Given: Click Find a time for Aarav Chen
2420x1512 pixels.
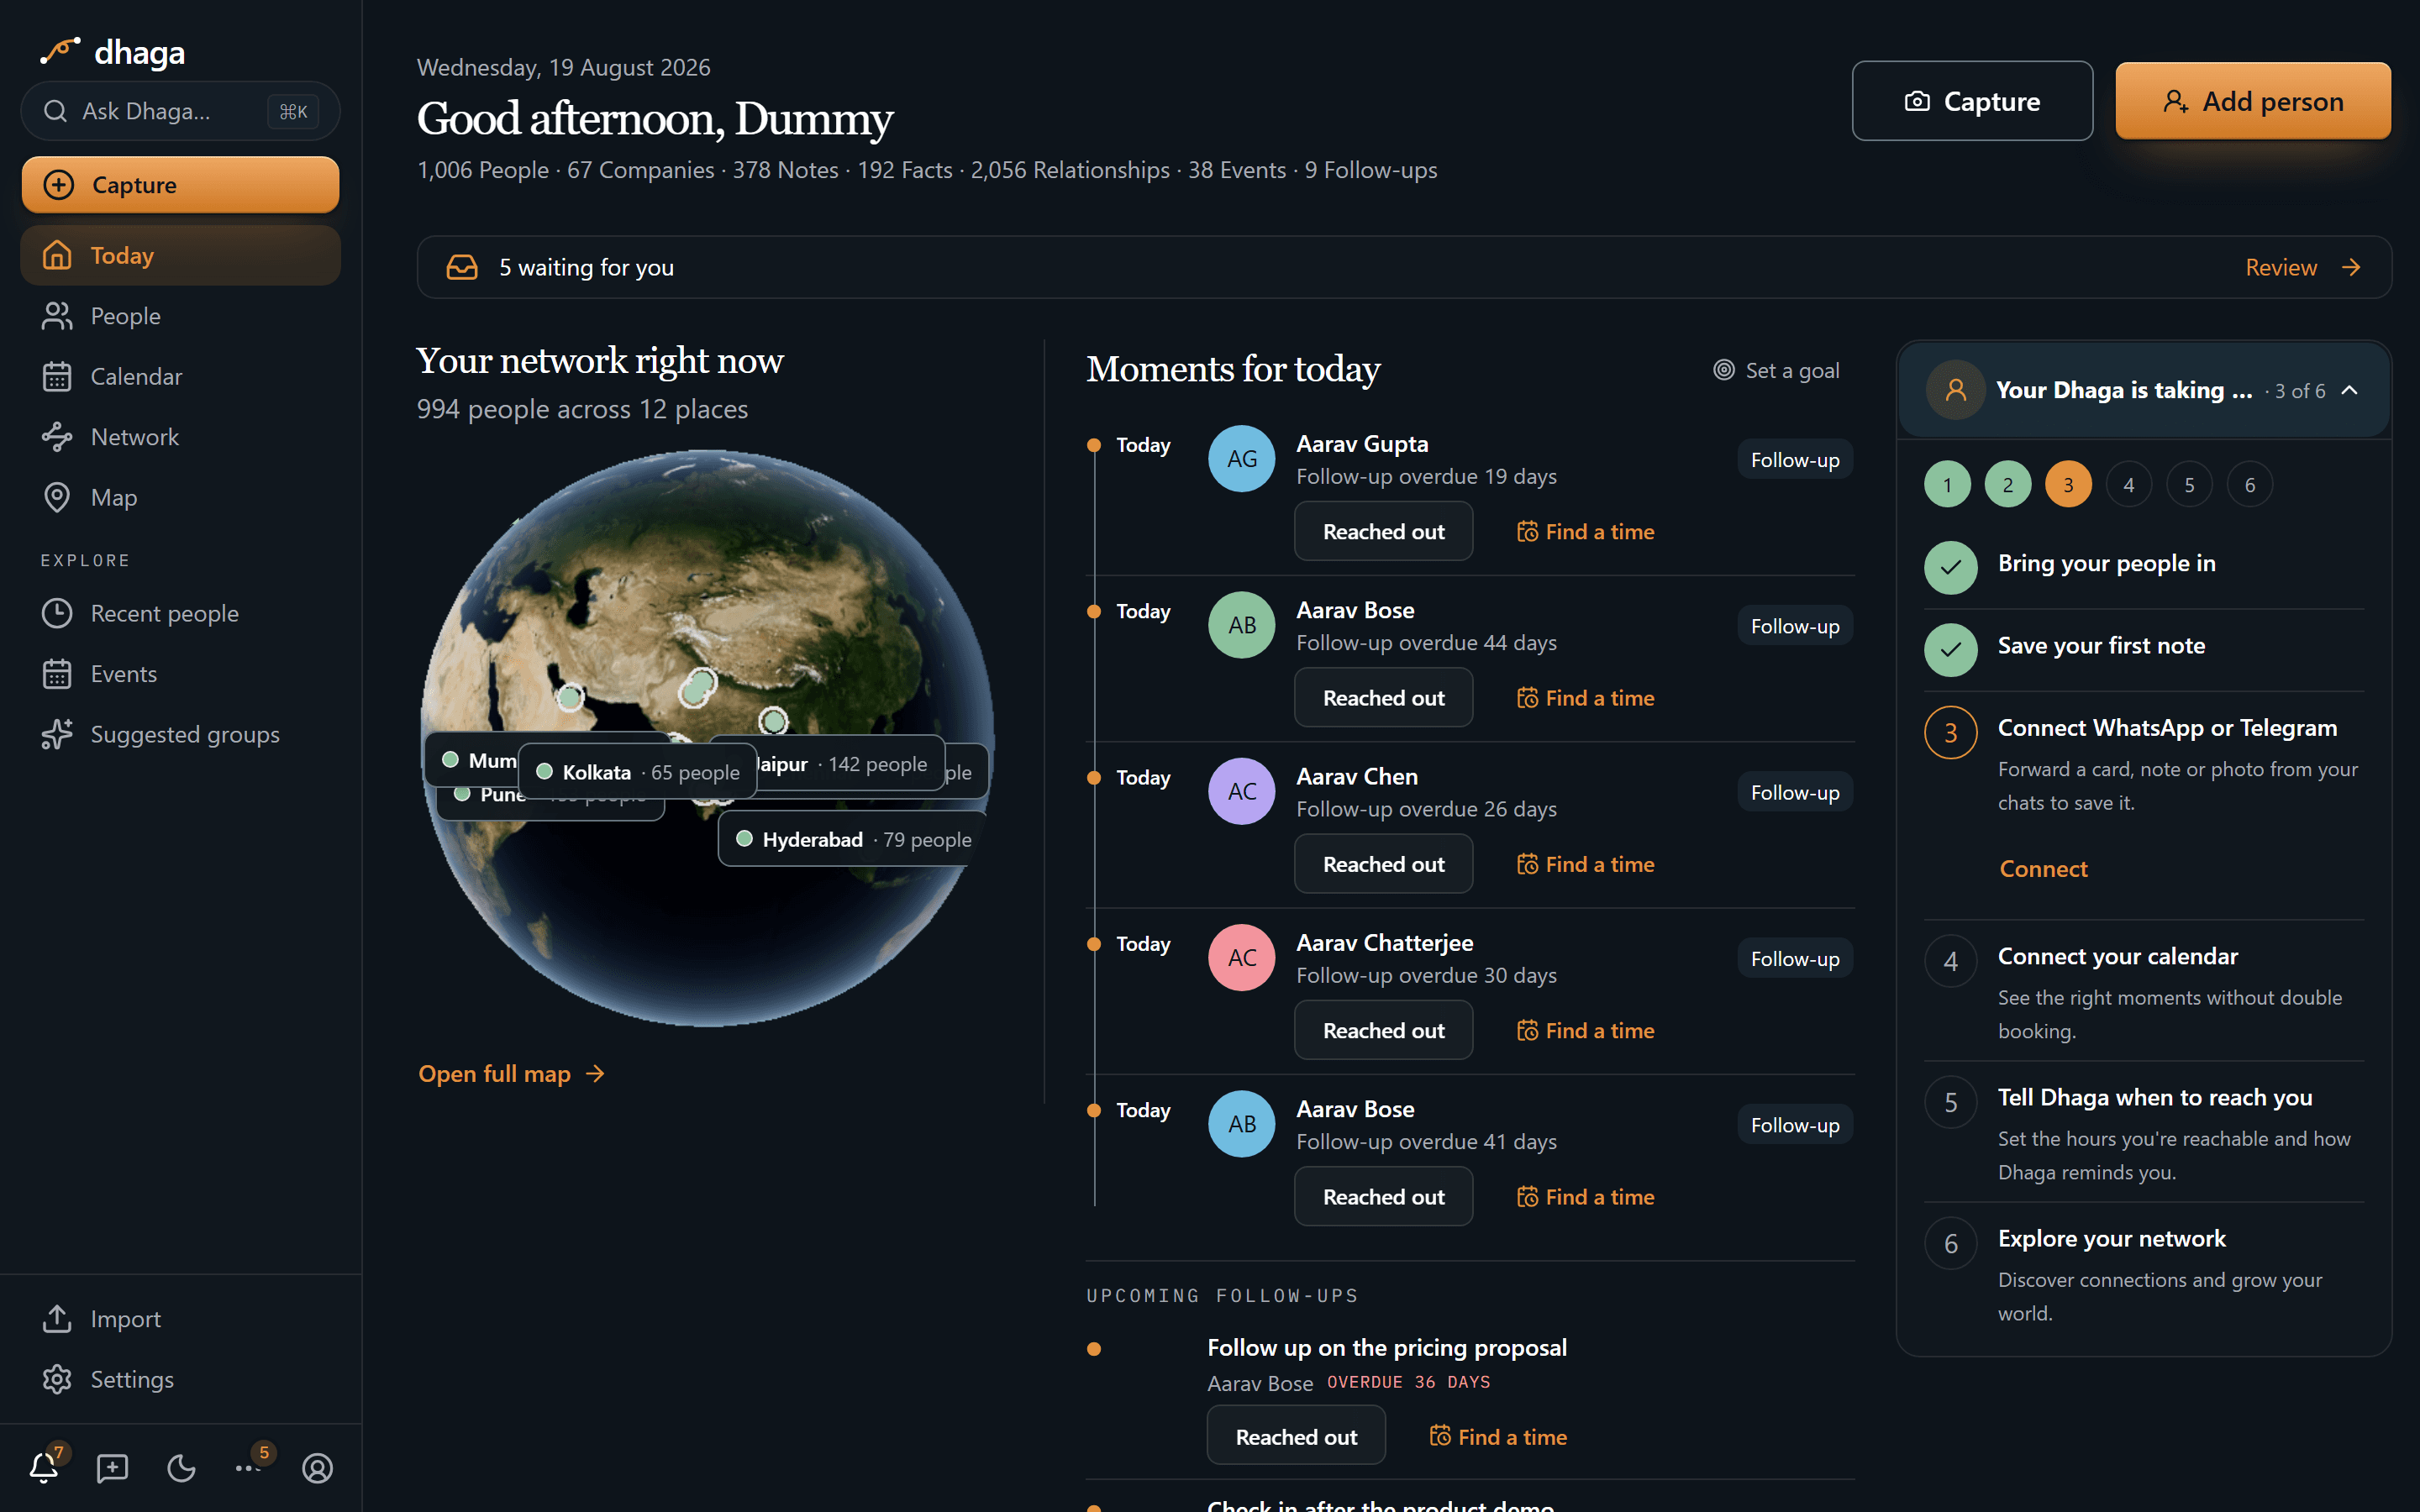Looking at the screenshot, I should tap(1585, 864).
